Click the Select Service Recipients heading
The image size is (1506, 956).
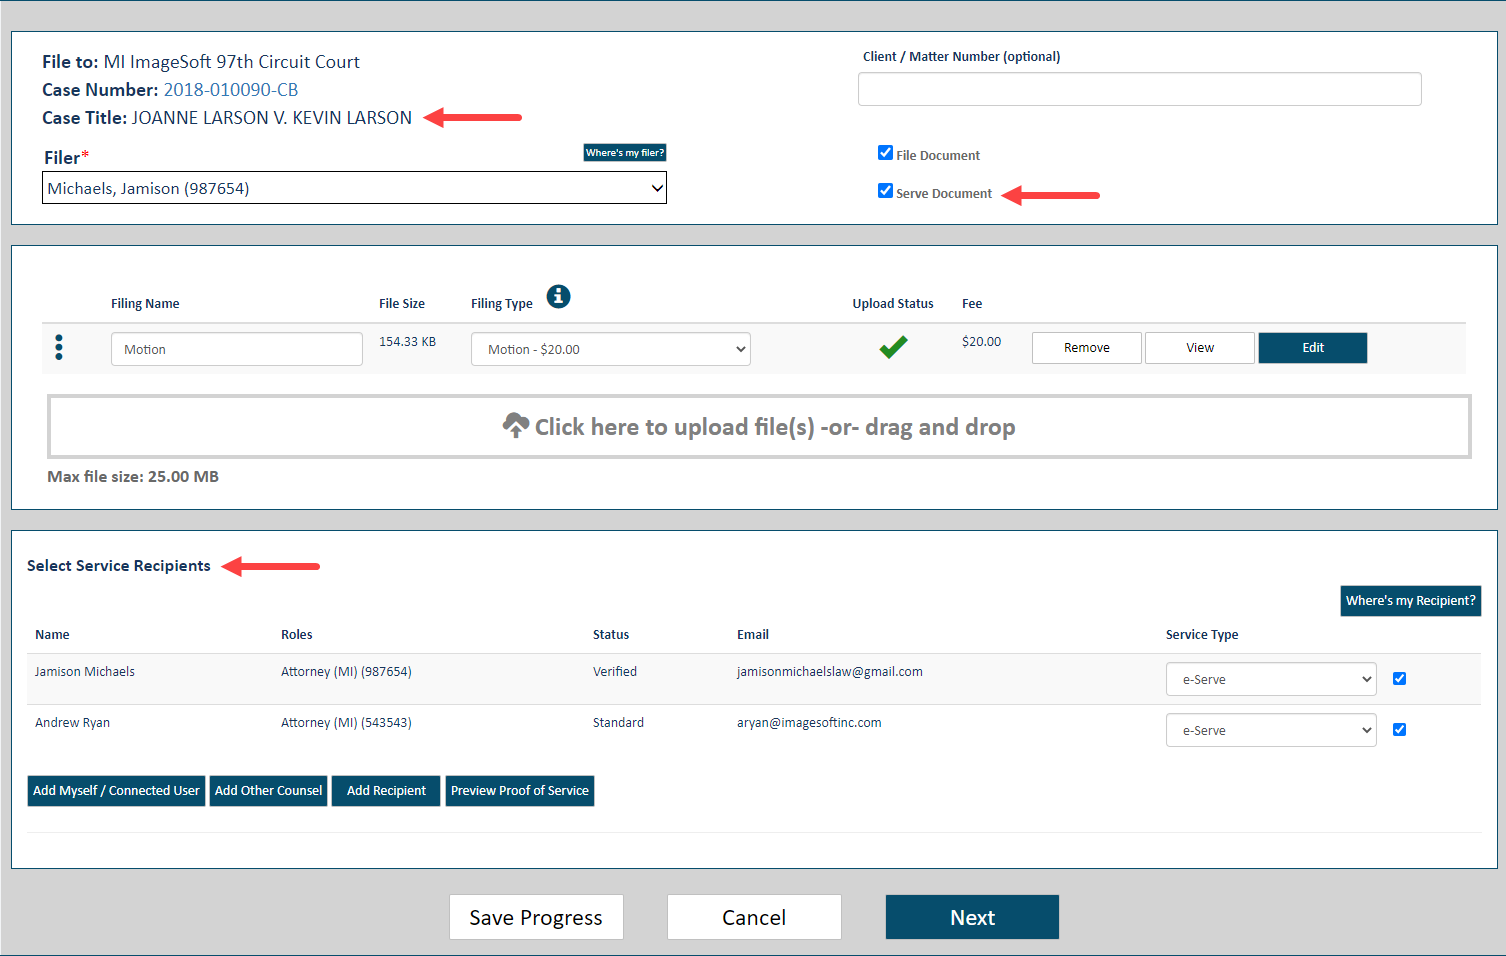coord(119,566)
